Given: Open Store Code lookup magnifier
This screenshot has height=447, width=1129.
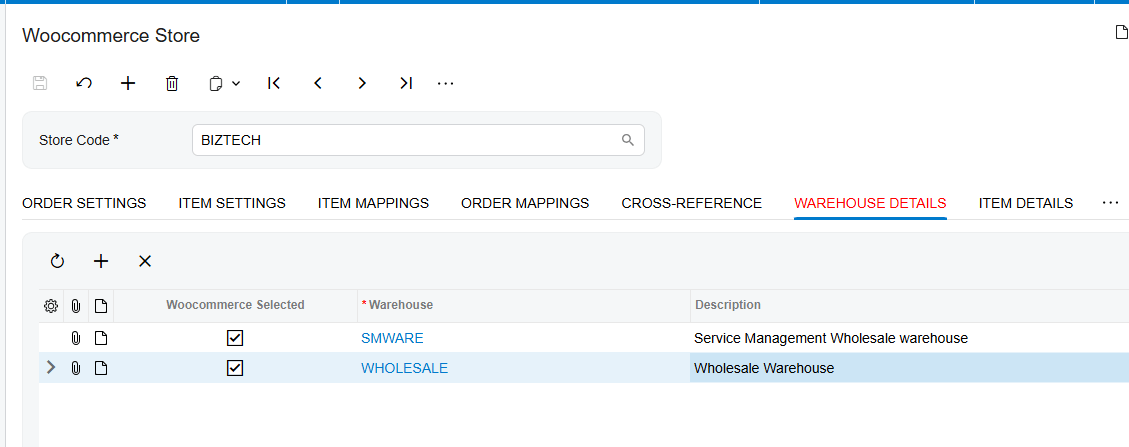Looking at the screenshot, I should coord(628,140).
